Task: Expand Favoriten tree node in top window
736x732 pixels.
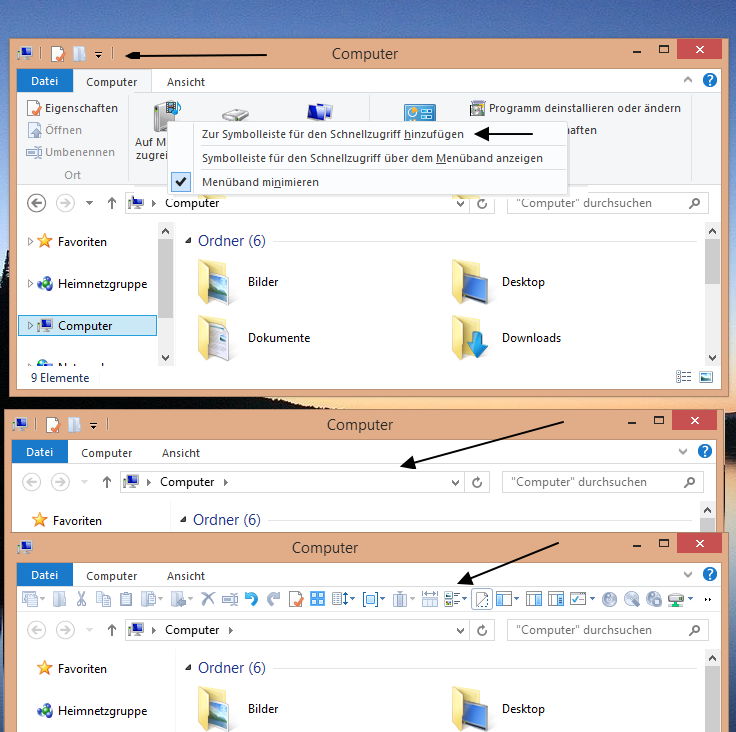Action: pyautogui.click(x=30, y=241)
